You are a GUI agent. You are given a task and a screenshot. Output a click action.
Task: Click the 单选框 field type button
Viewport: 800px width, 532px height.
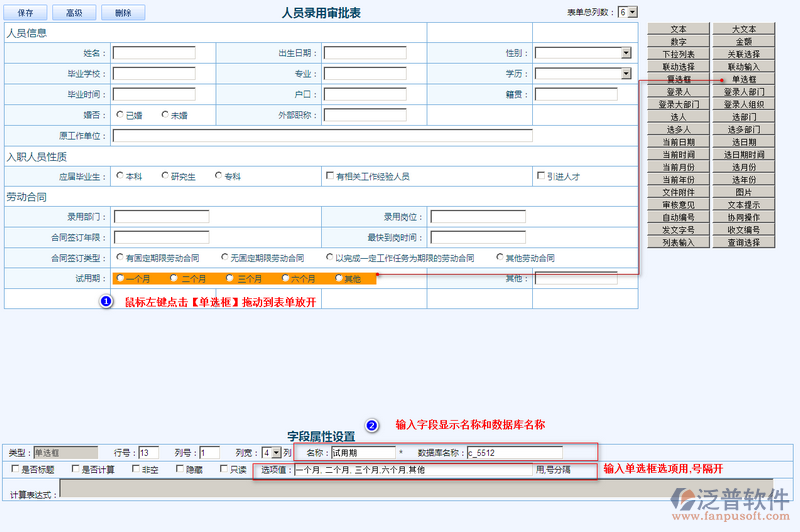(743, 79)
